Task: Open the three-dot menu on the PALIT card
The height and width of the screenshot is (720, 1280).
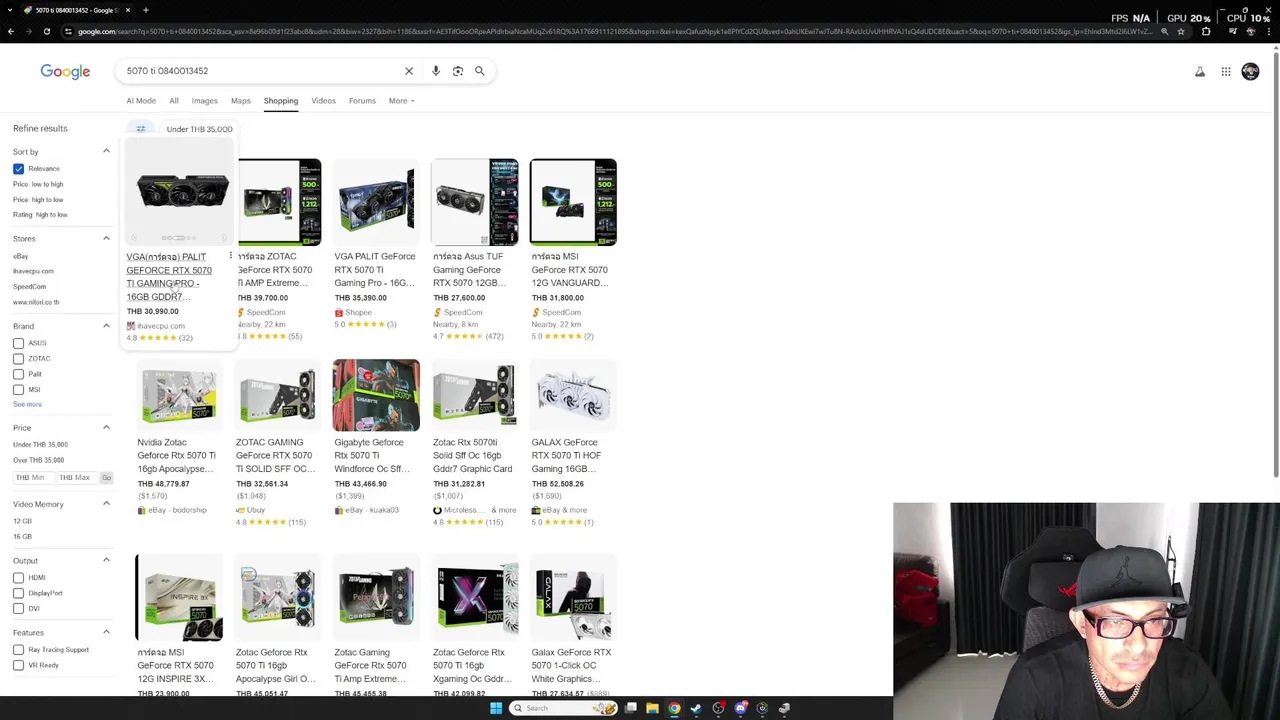Action: 230,257
